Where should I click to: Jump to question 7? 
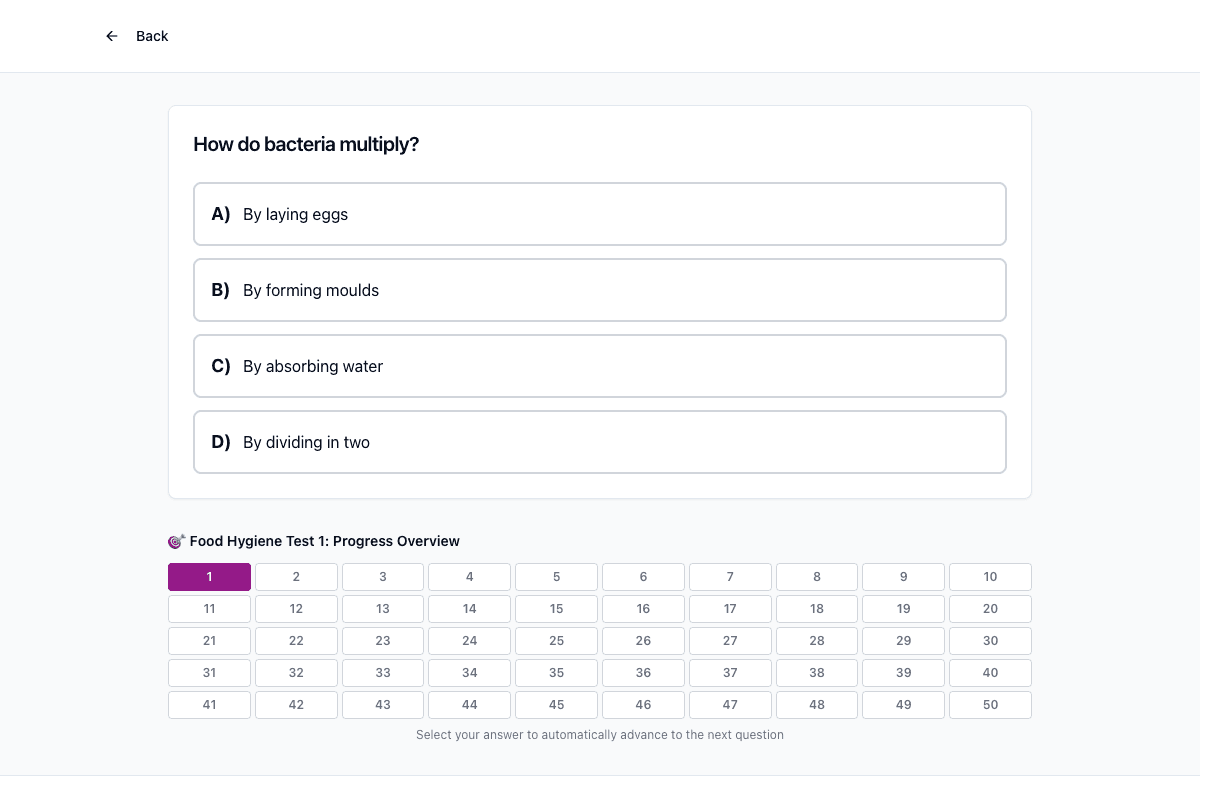(730, 577)
